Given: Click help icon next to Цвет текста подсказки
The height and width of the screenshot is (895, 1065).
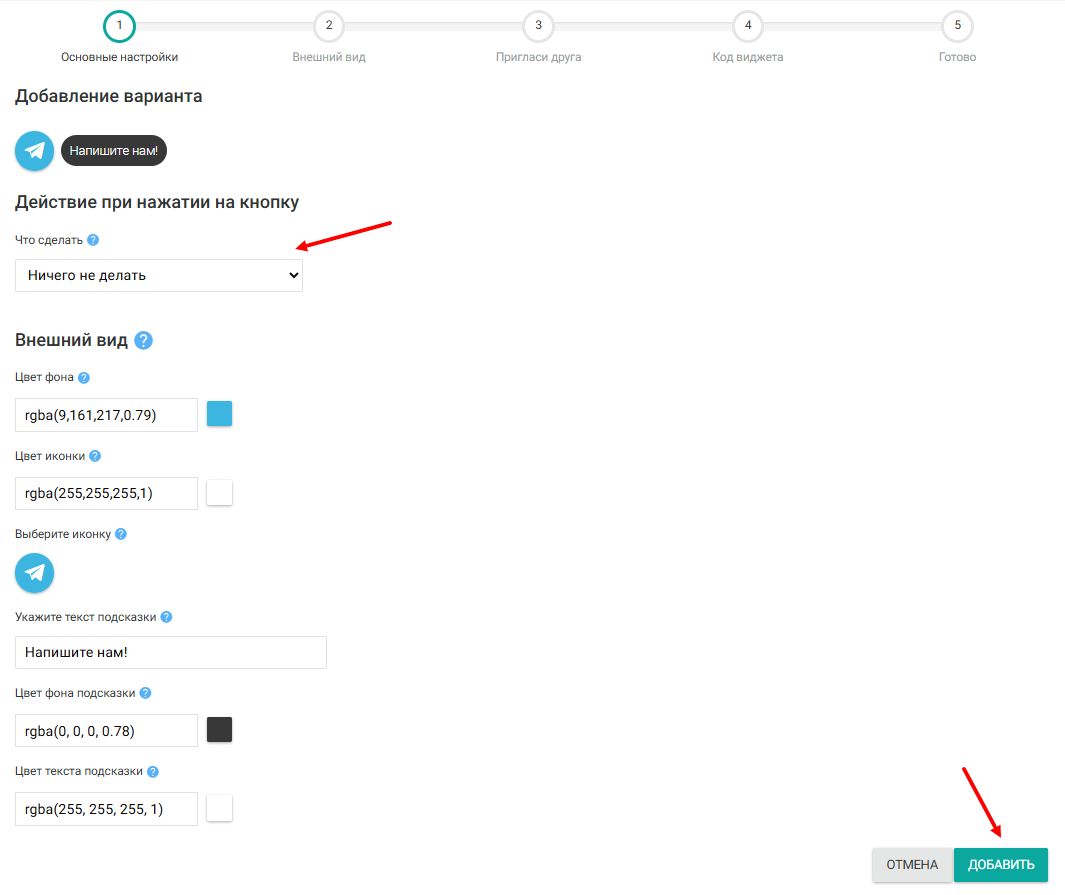Looking at the screenshot, I should click(x=153, y=772).
